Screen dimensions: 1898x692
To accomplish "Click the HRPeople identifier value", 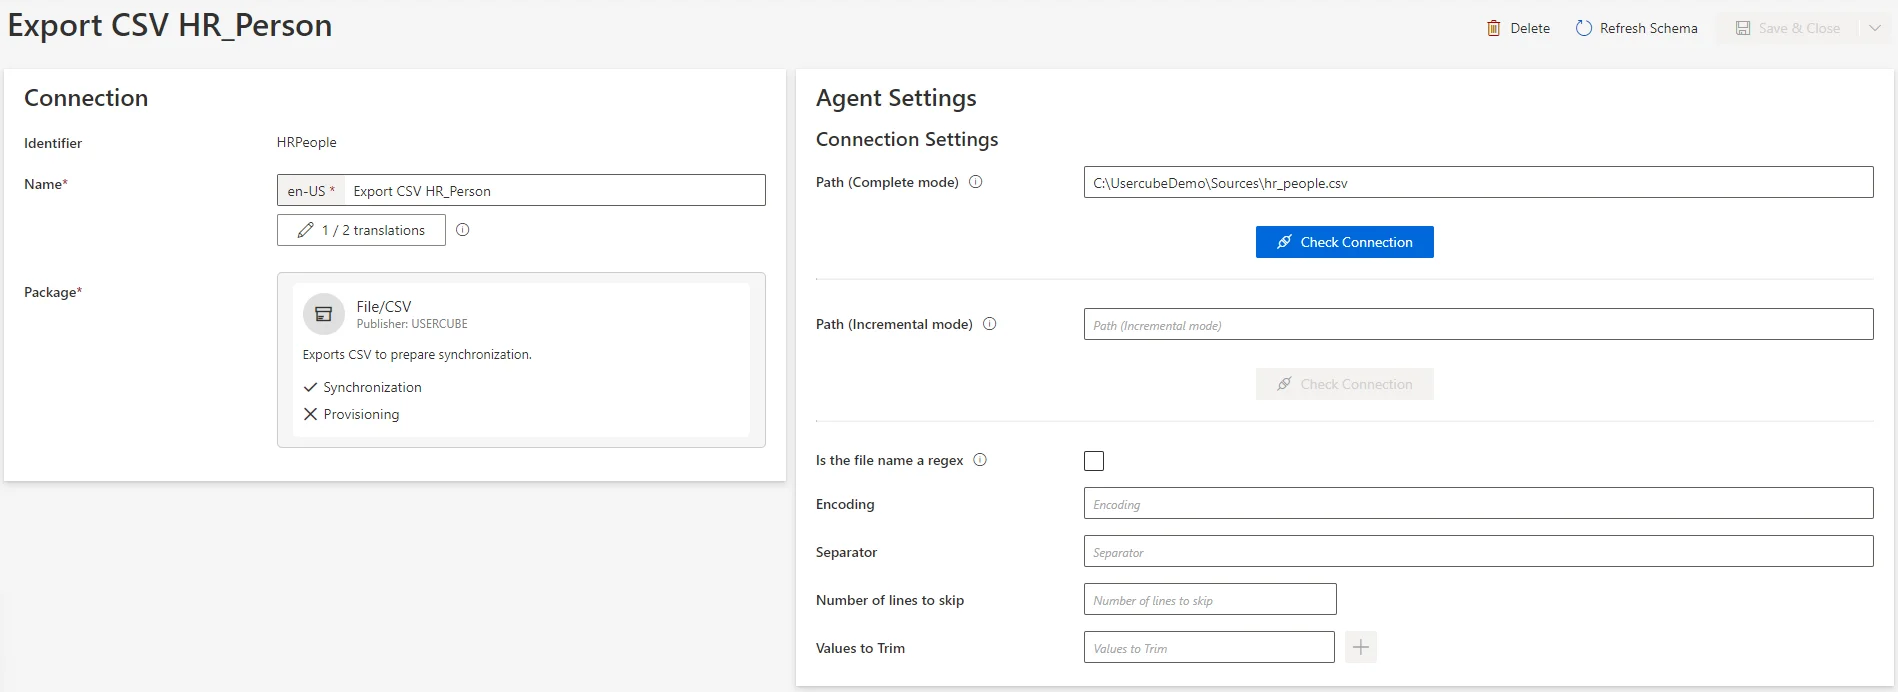I will [x=307, y=142].
